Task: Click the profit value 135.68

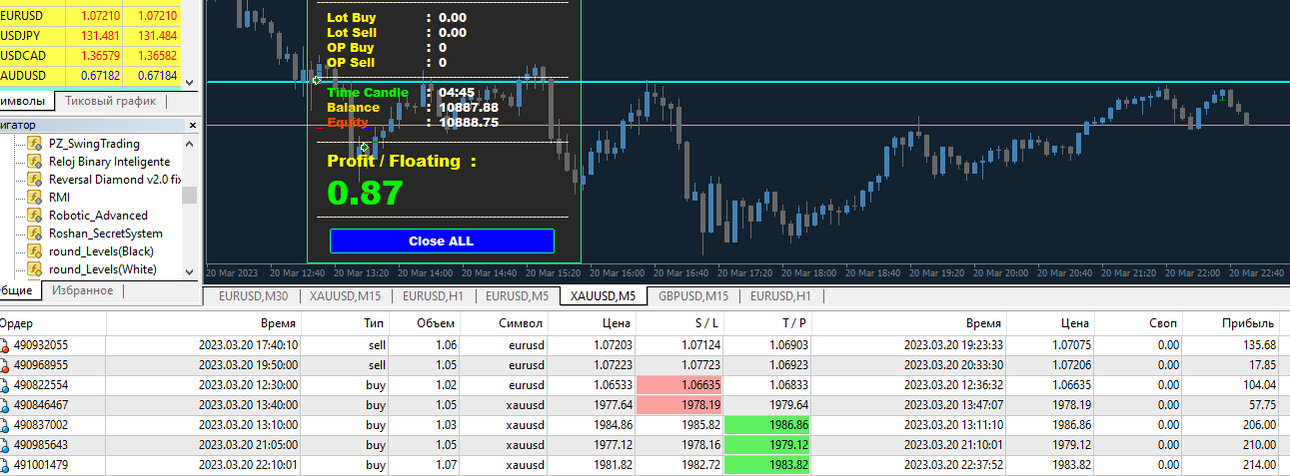Action: point(1257,345)
